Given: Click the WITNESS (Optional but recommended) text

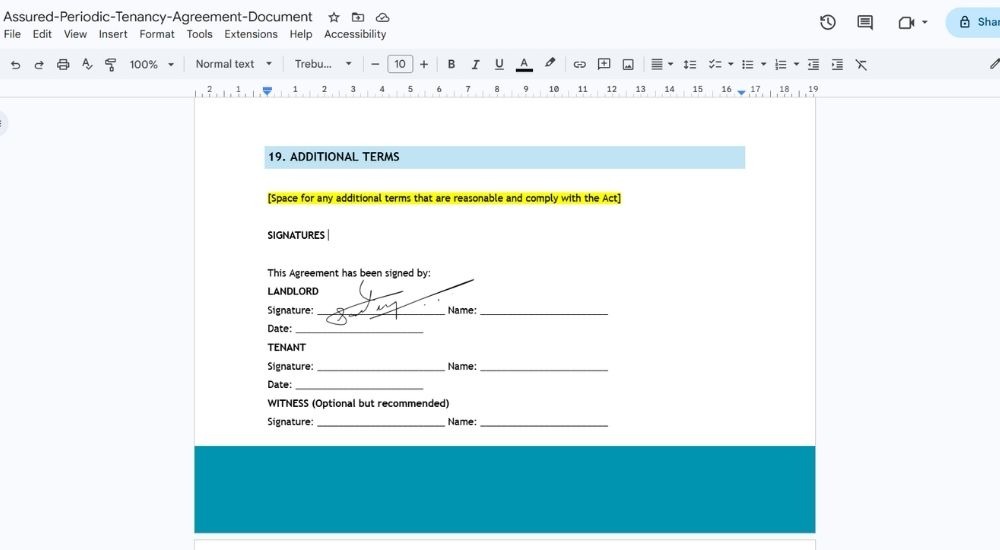Looking at the screenshot, I should pyautogui.click(x=358, y=403).
